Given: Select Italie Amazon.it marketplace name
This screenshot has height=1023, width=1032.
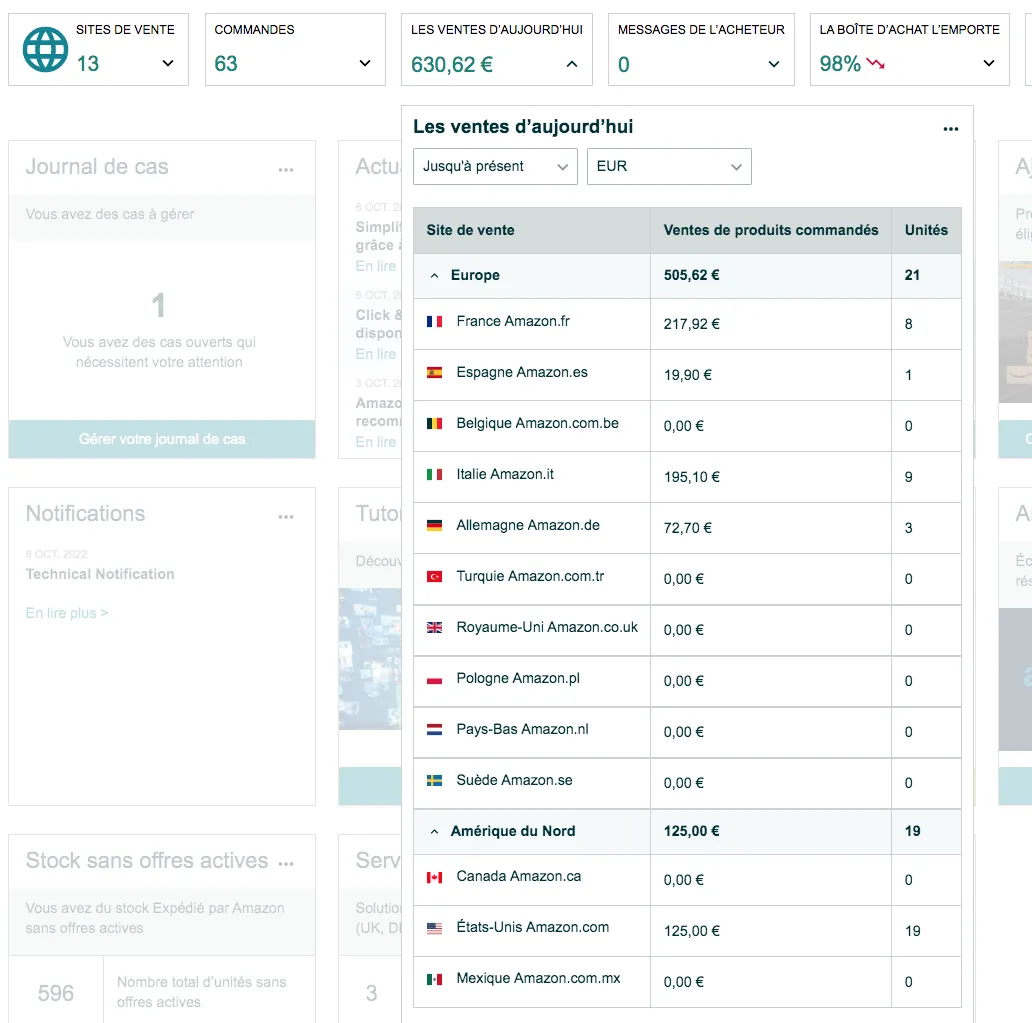Looking at the screenshot, I should tap(505, 474).
